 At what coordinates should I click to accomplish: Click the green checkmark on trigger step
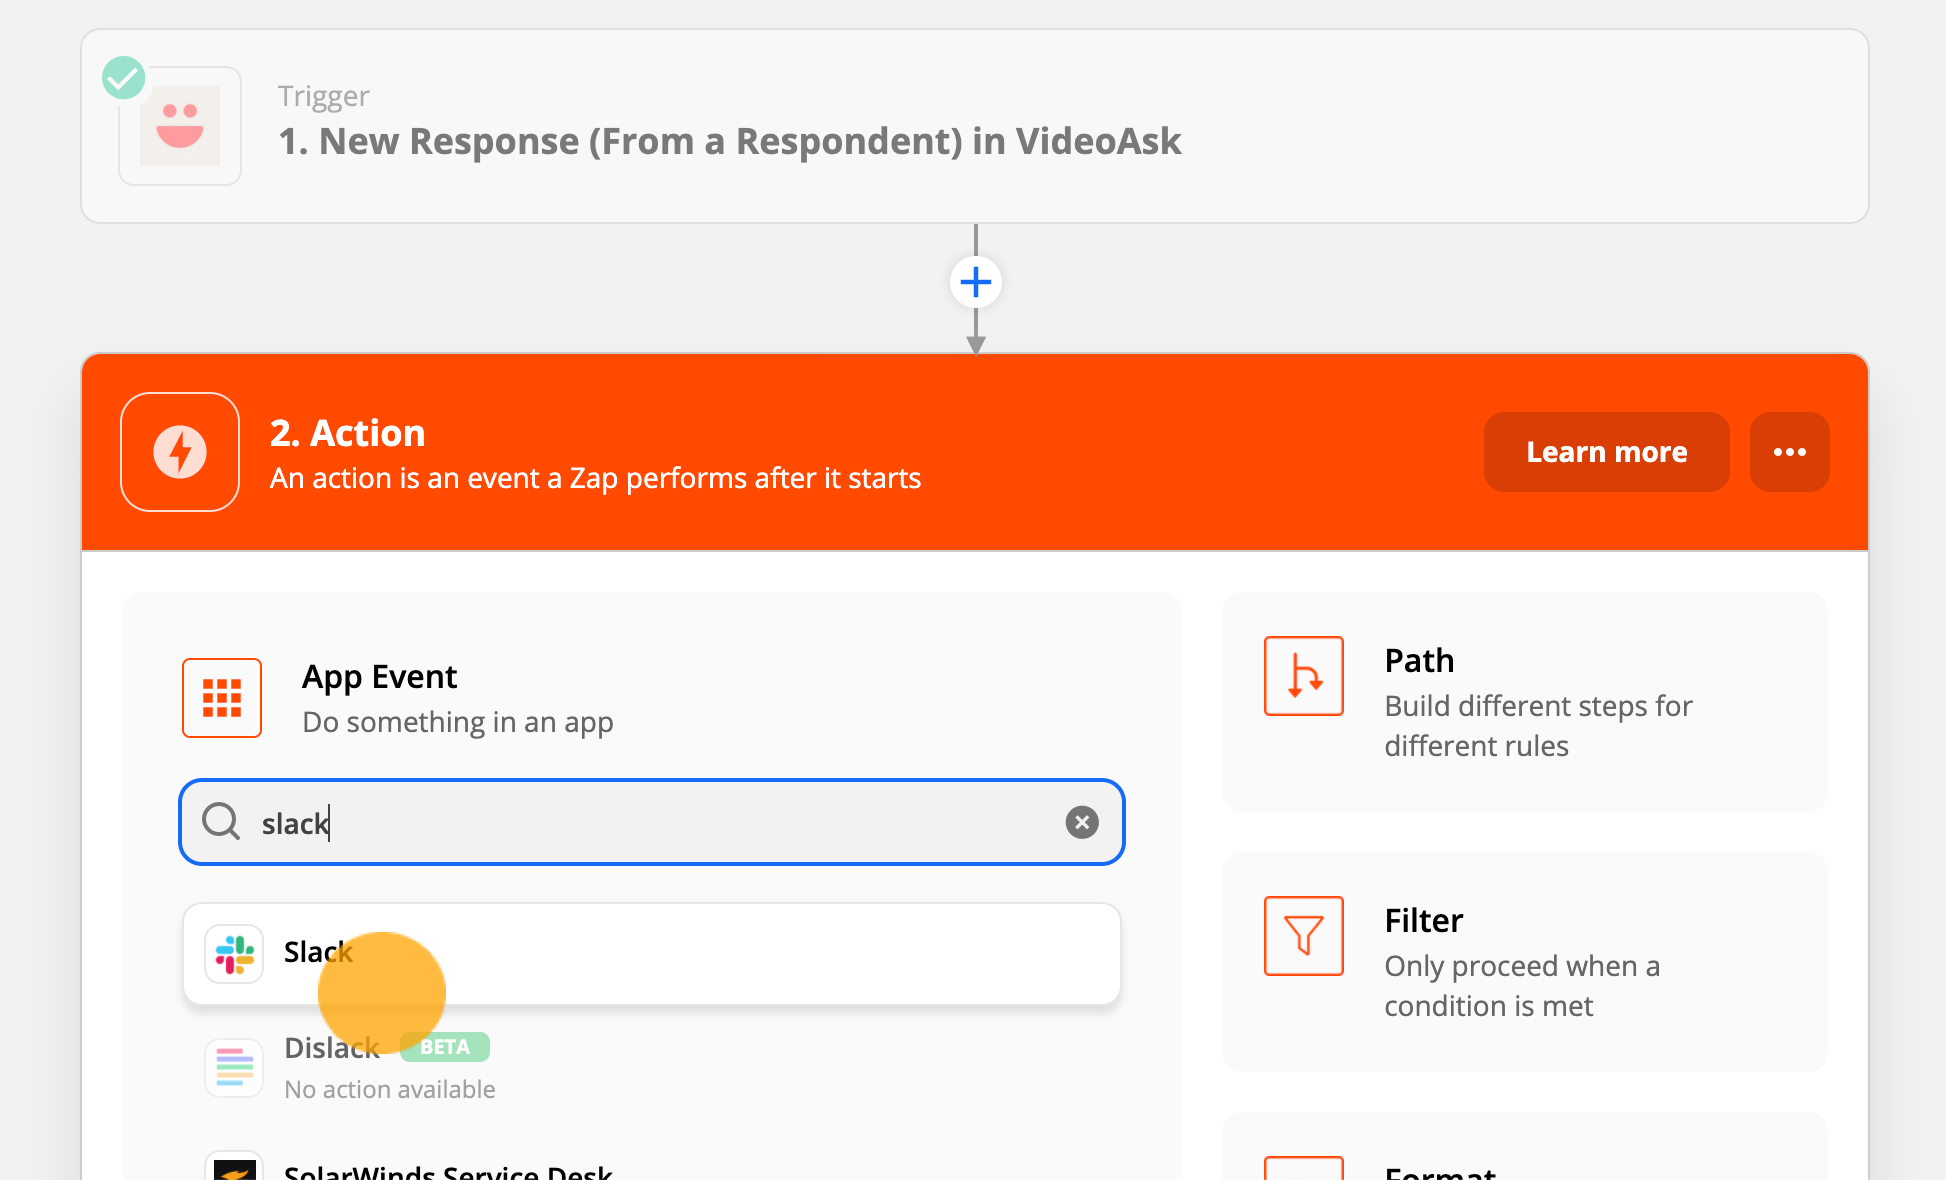(x=124, y=77)
